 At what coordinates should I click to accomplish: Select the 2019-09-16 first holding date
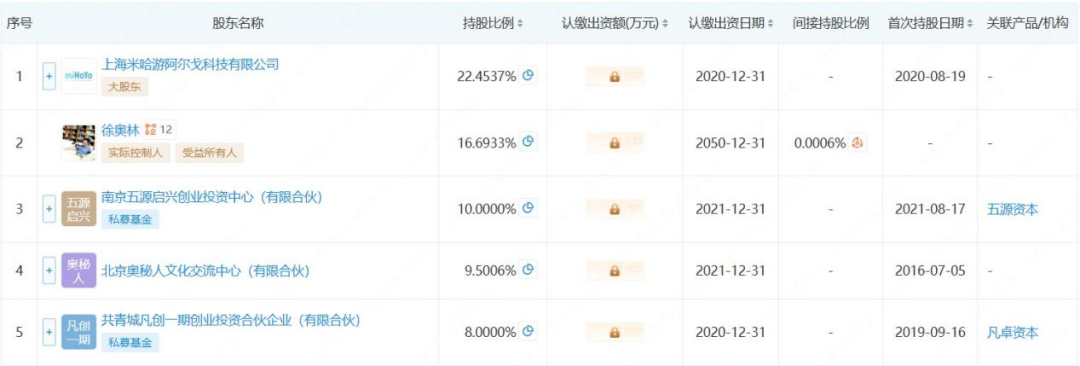pos(930,334)
